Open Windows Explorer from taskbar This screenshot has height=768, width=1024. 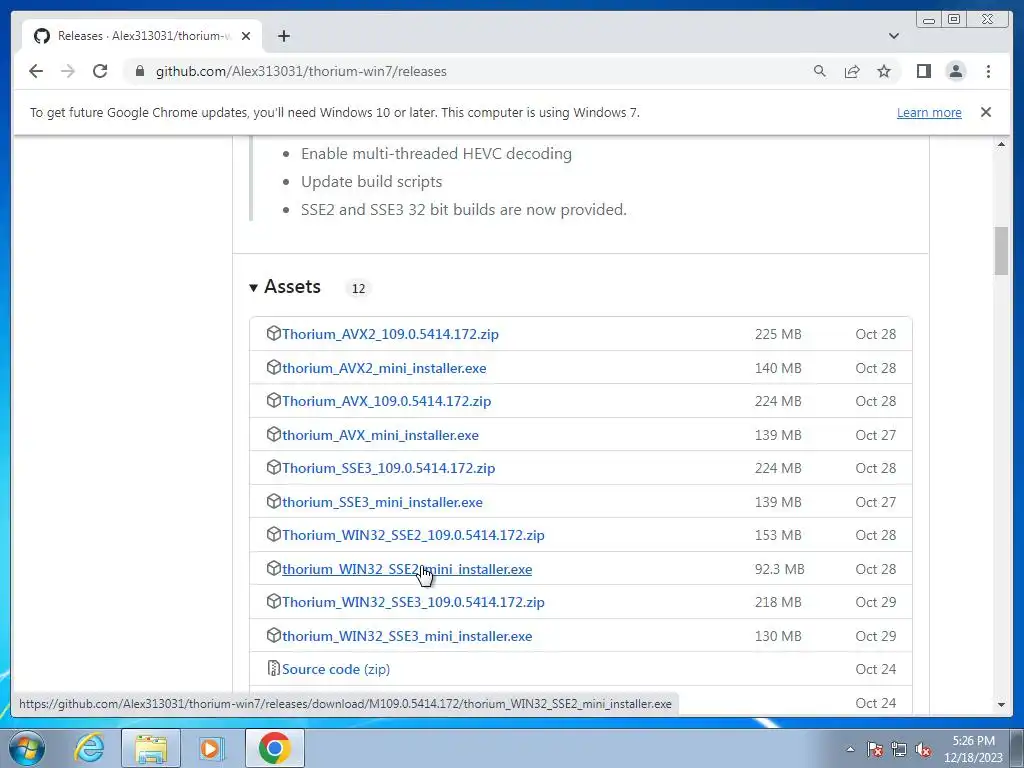151,748
